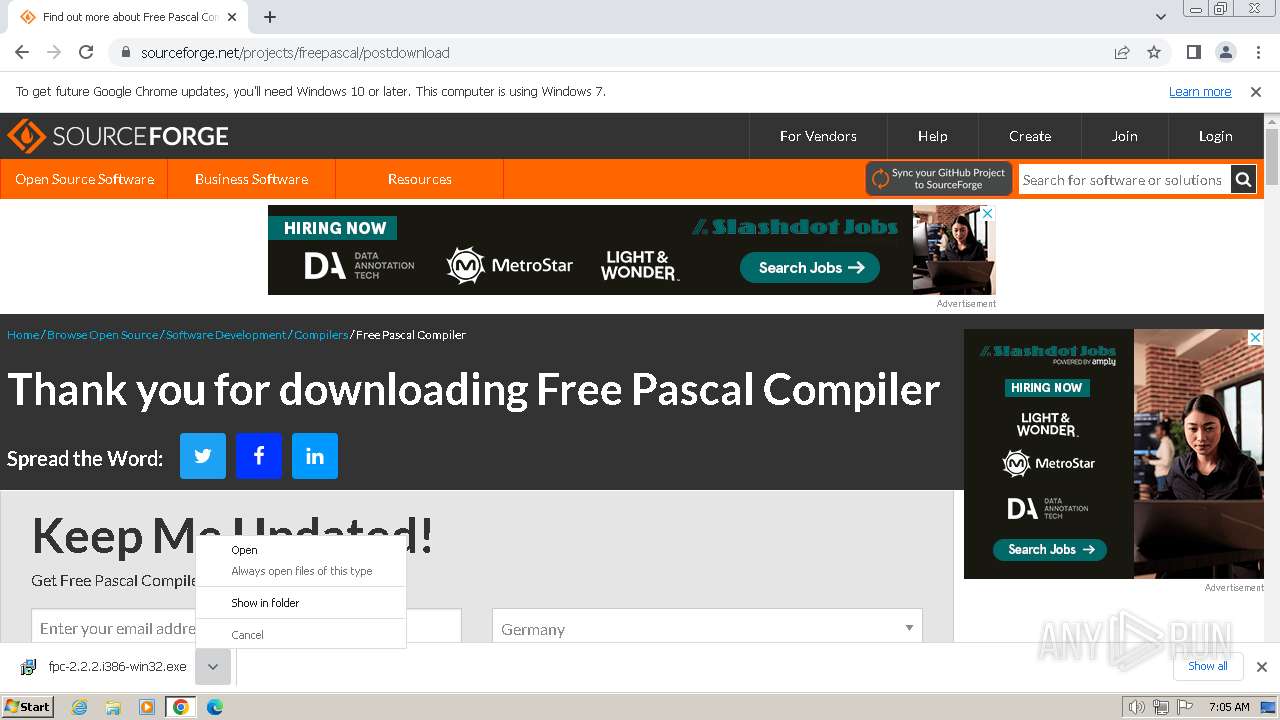Click the Windows Start button
The height and width of the screenshot is (720, 1280).
pyautogui.click(x=28, y=706)
